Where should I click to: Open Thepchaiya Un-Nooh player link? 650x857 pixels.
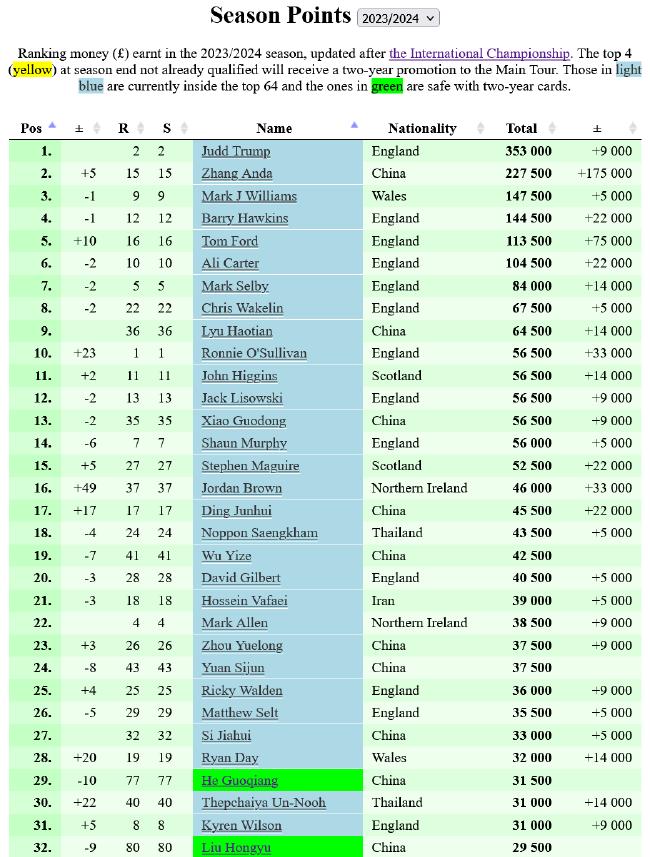point(263,803)
